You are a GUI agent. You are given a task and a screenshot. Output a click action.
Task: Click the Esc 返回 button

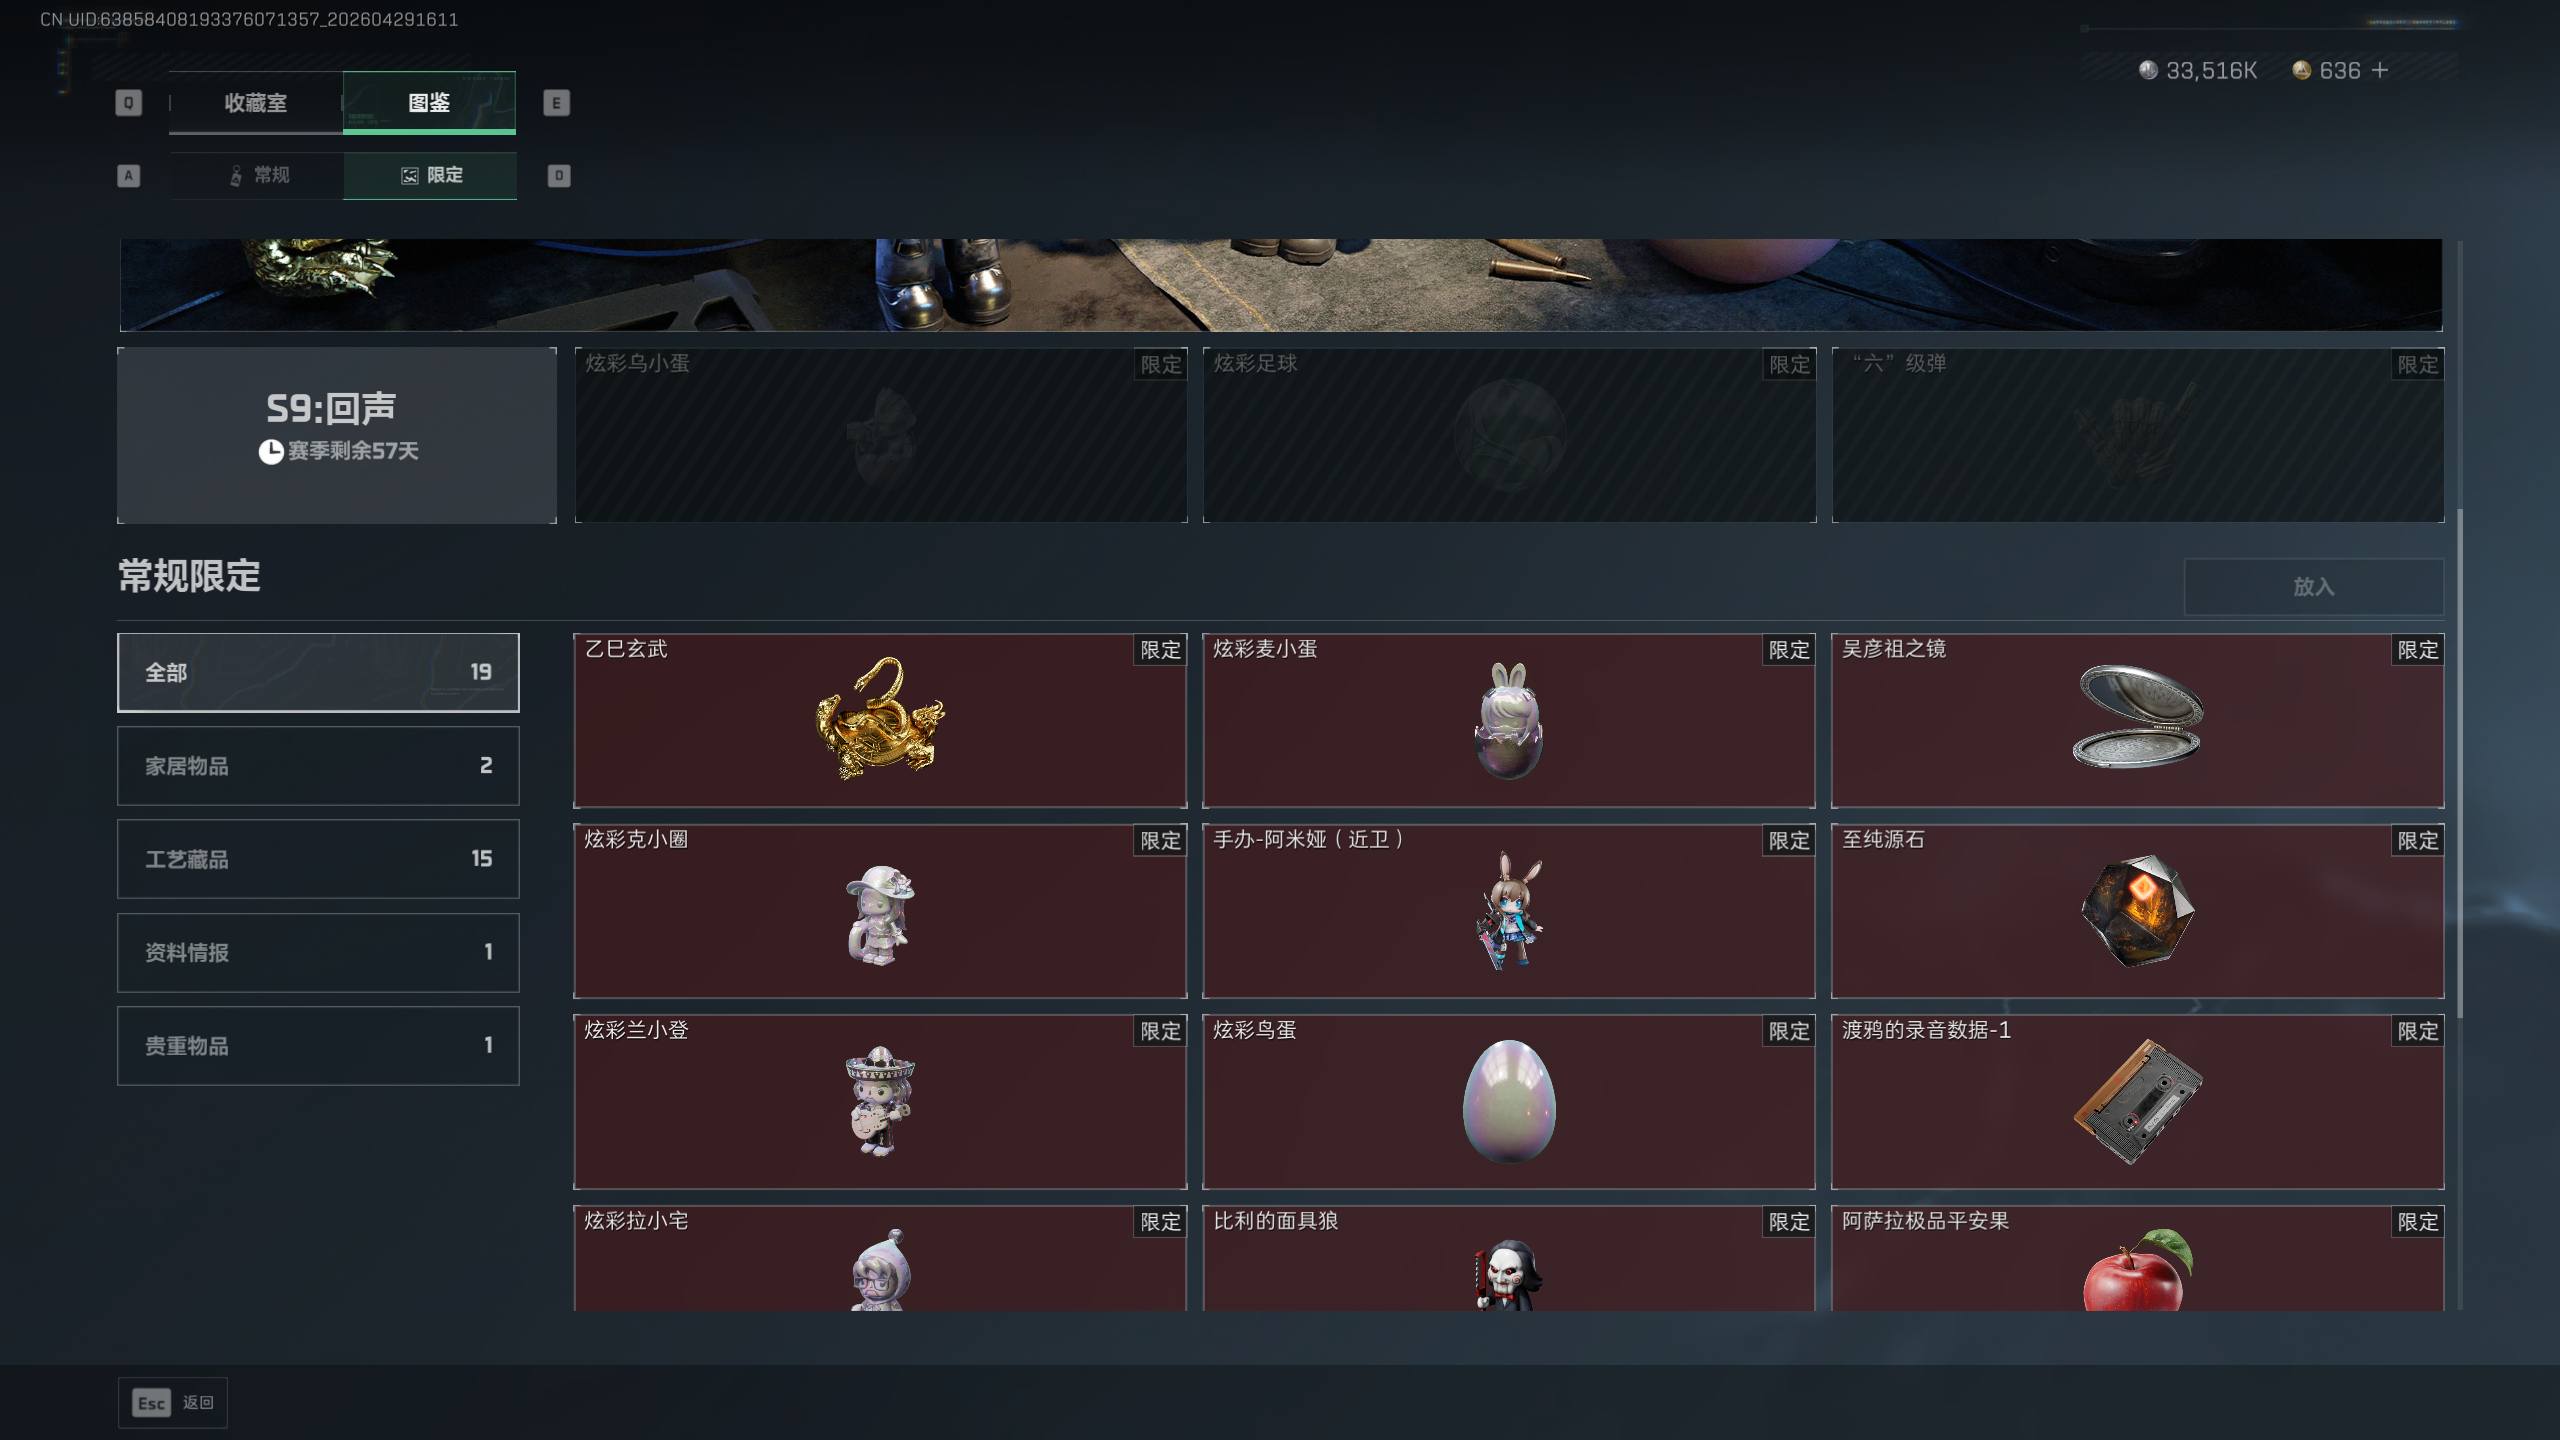pyautogui.click(x=173, y=1402)
